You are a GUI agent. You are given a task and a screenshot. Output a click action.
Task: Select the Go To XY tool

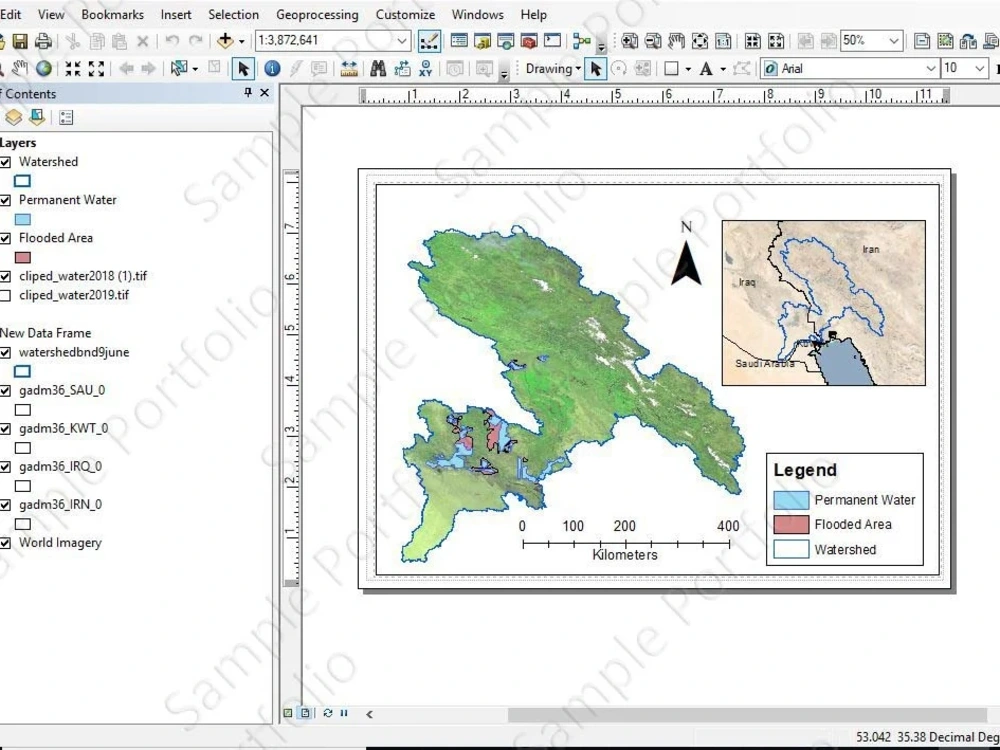click(426, 68)
